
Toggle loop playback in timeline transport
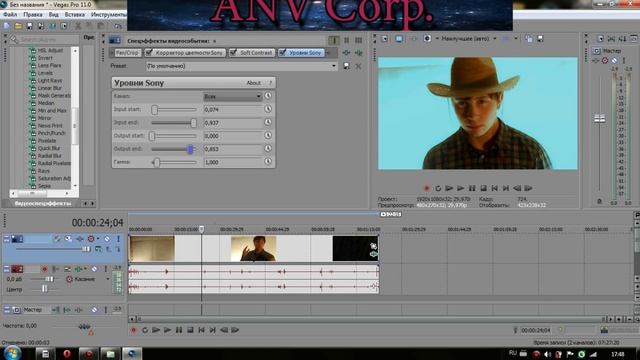[144, 330]
